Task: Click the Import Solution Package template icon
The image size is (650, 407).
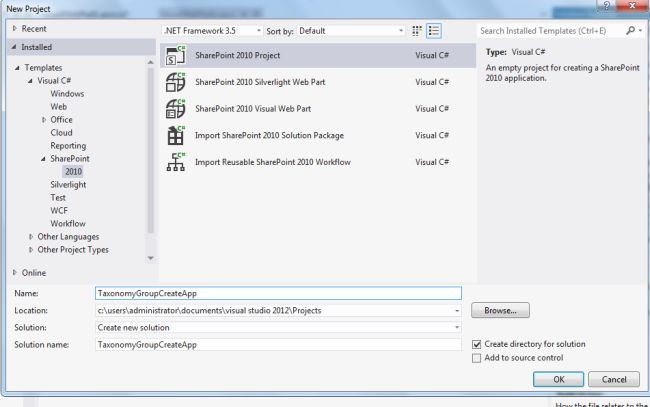Action: point(175,136)
